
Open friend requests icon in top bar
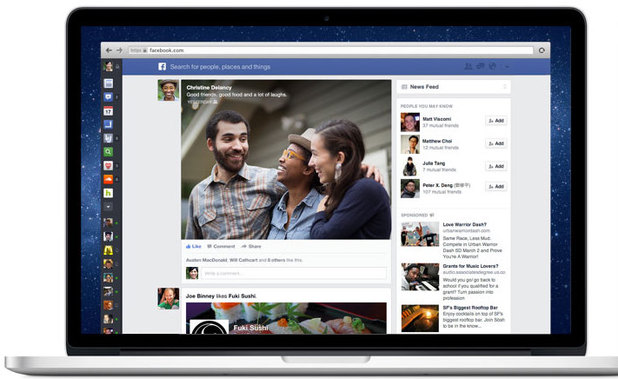(468, 67)
